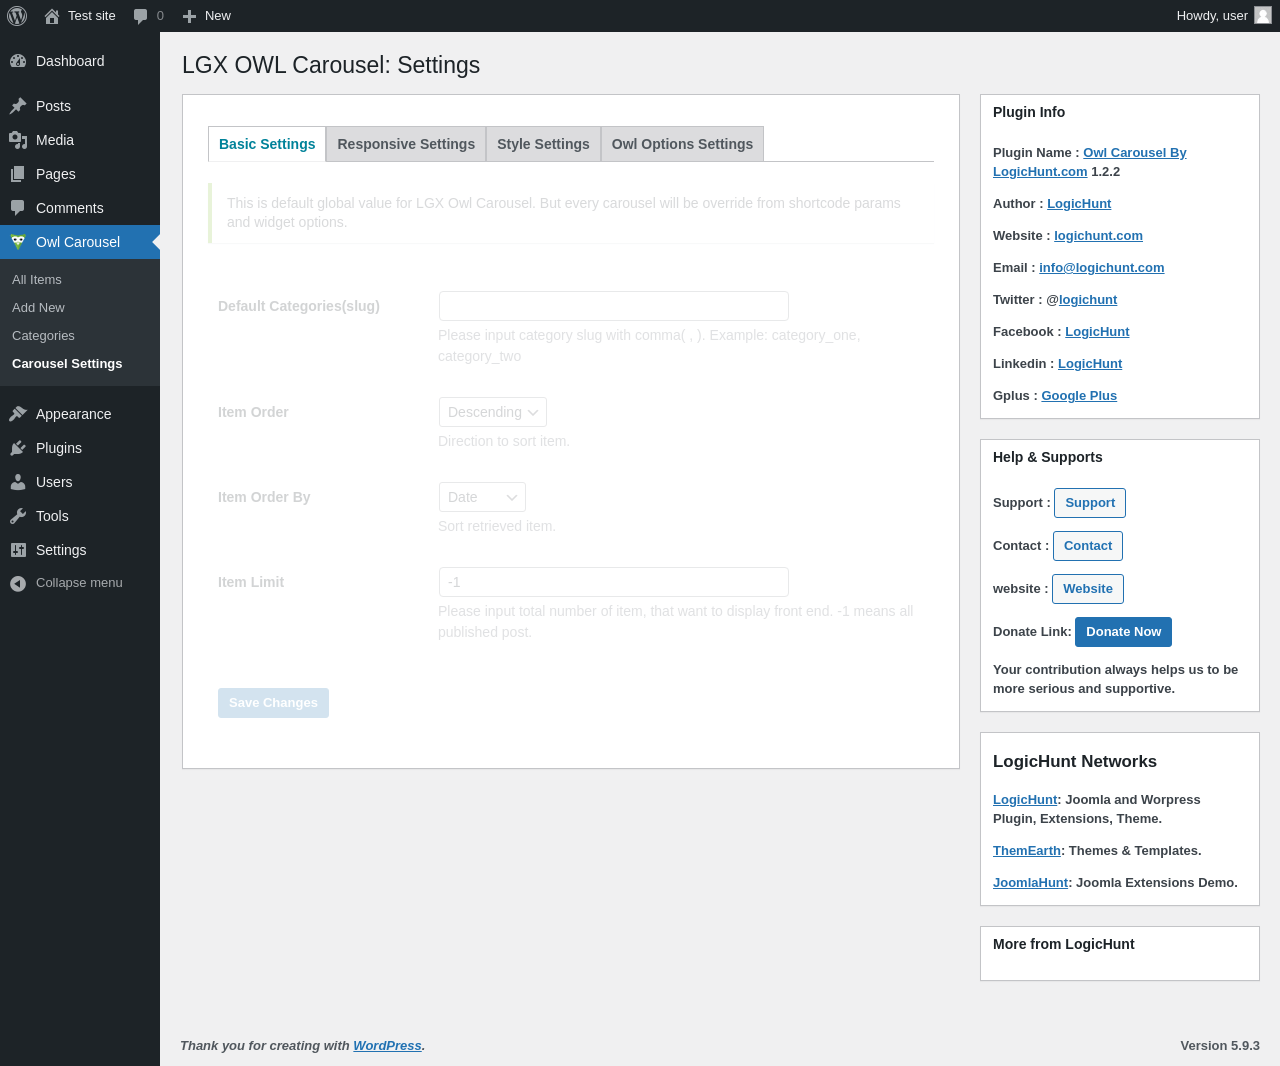
Task: Click the Website button
Action: 1088,589
